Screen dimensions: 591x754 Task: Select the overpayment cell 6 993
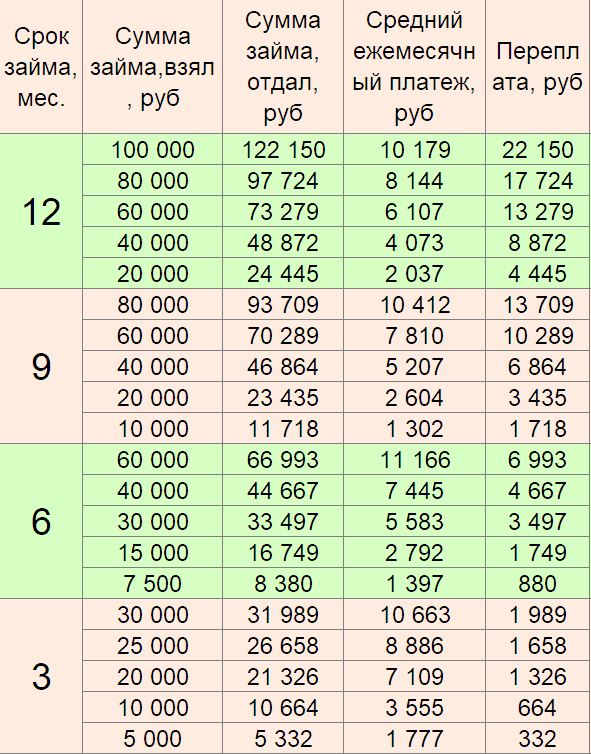(538, 459)
